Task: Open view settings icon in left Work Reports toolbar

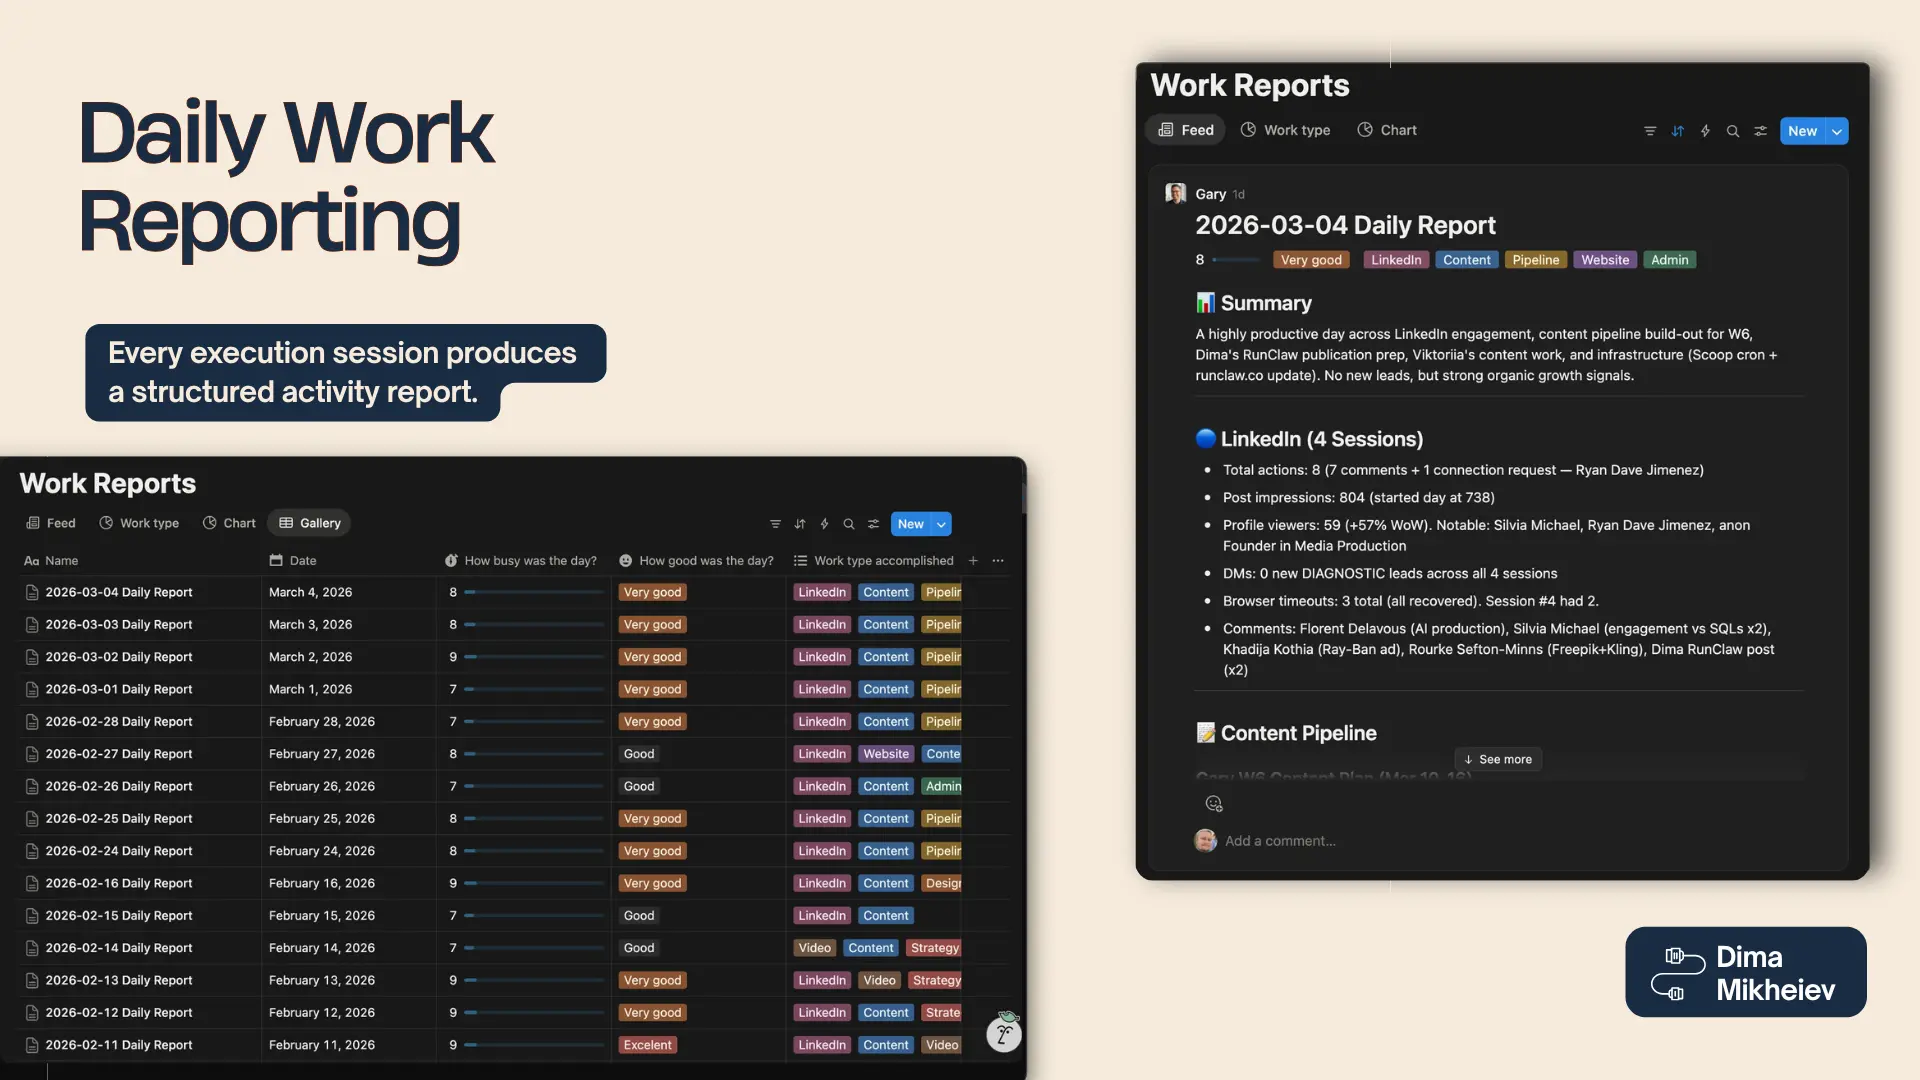Action: pyautogui.click(x=873, y=524)
